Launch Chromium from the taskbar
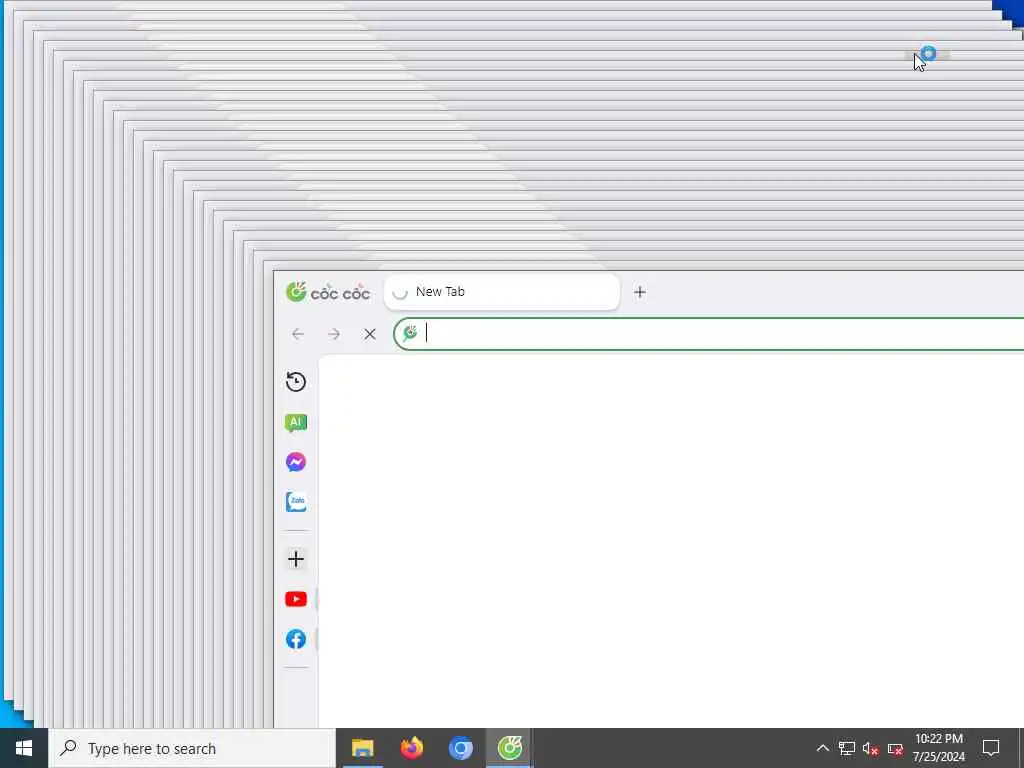The height and width of the screenshot is (768, 1024). tap(460, 748)
